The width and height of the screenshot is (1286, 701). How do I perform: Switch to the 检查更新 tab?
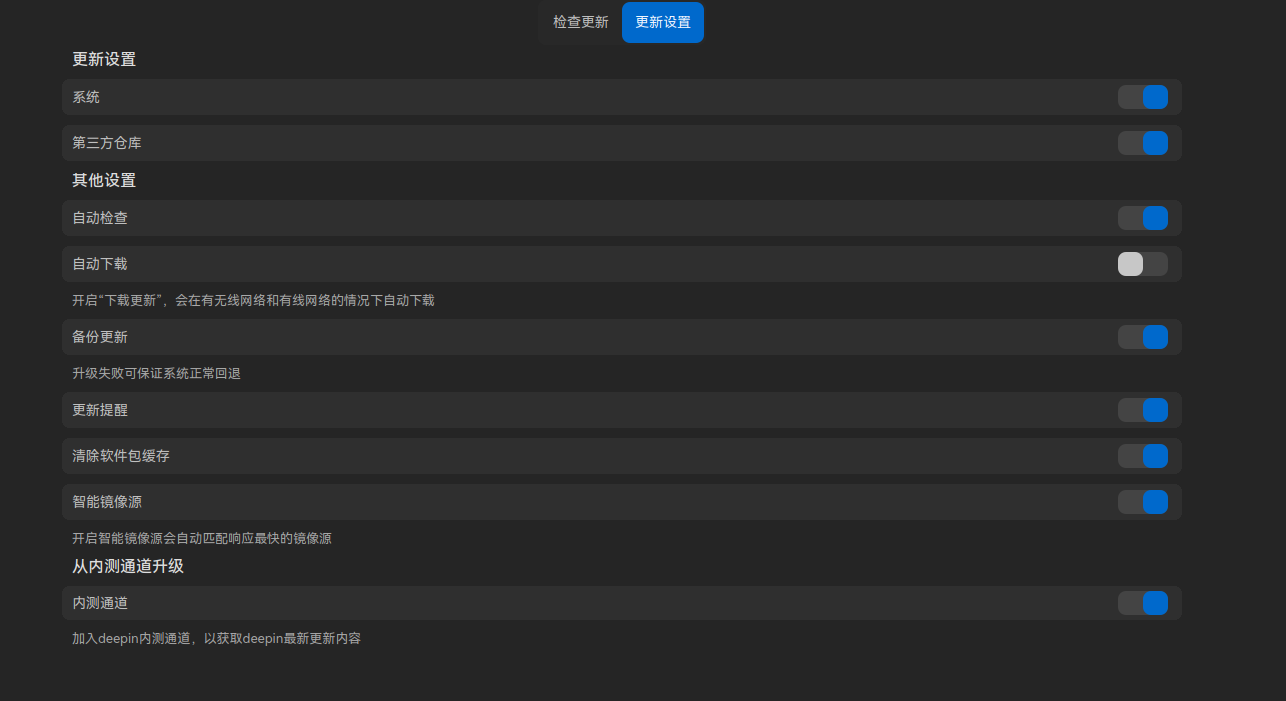pyautogui.click(x=580, y=22)
